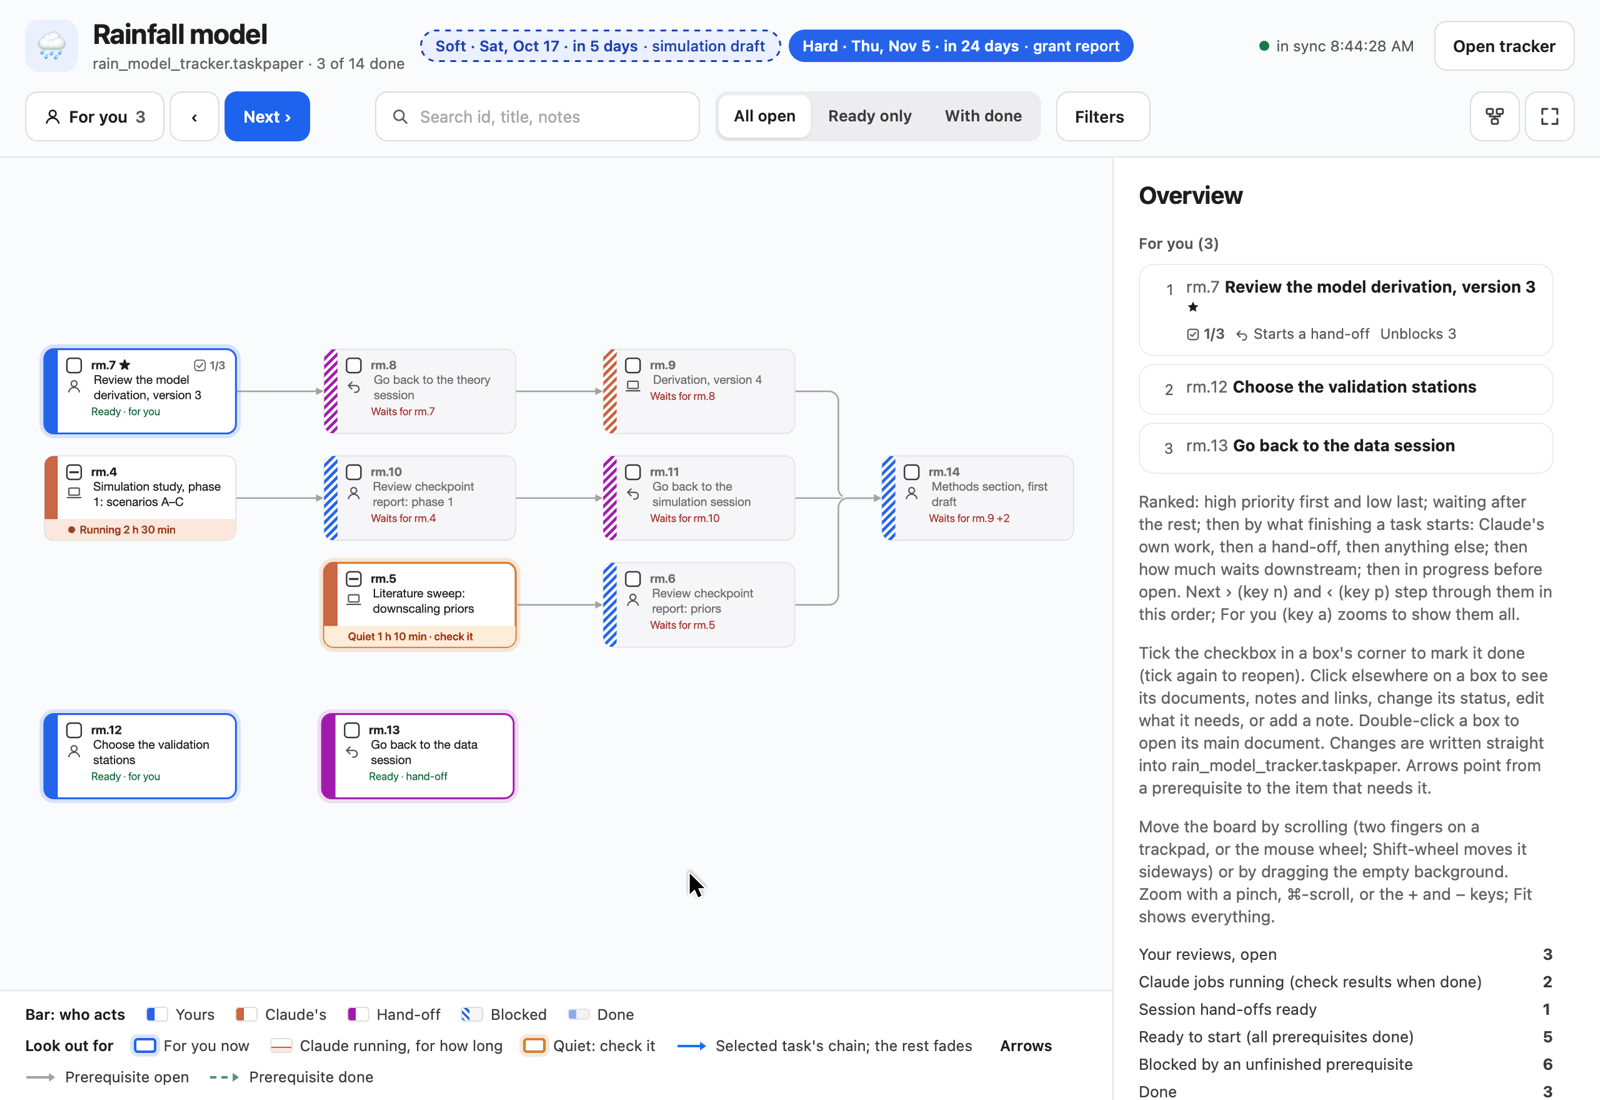Click the person icon on rm.10 card
The height and width of the screenshot is (1100, 1600).
354,493
